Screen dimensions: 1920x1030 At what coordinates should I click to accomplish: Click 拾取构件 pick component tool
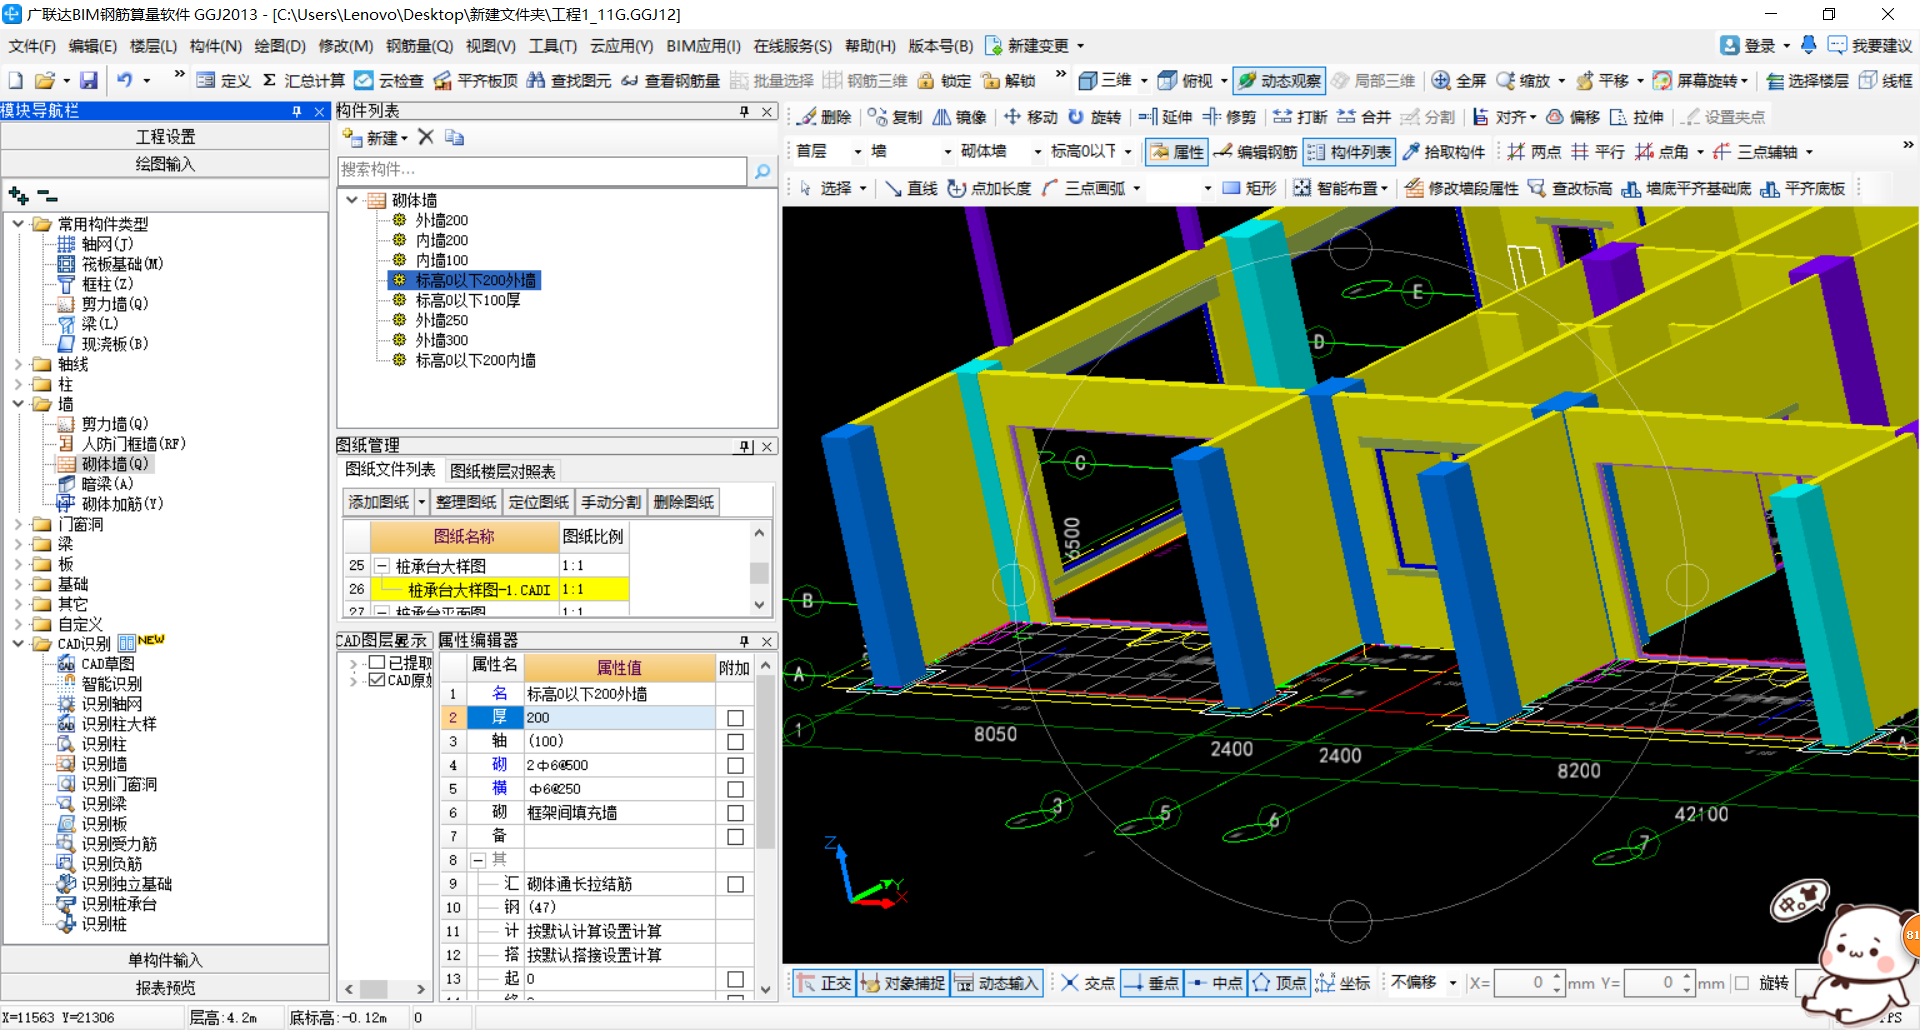tap(1443, 152)
